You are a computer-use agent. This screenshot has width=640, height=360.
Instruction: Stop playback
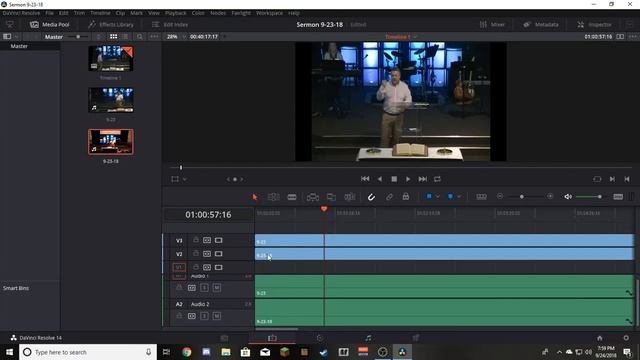click(x=394, y=179)
